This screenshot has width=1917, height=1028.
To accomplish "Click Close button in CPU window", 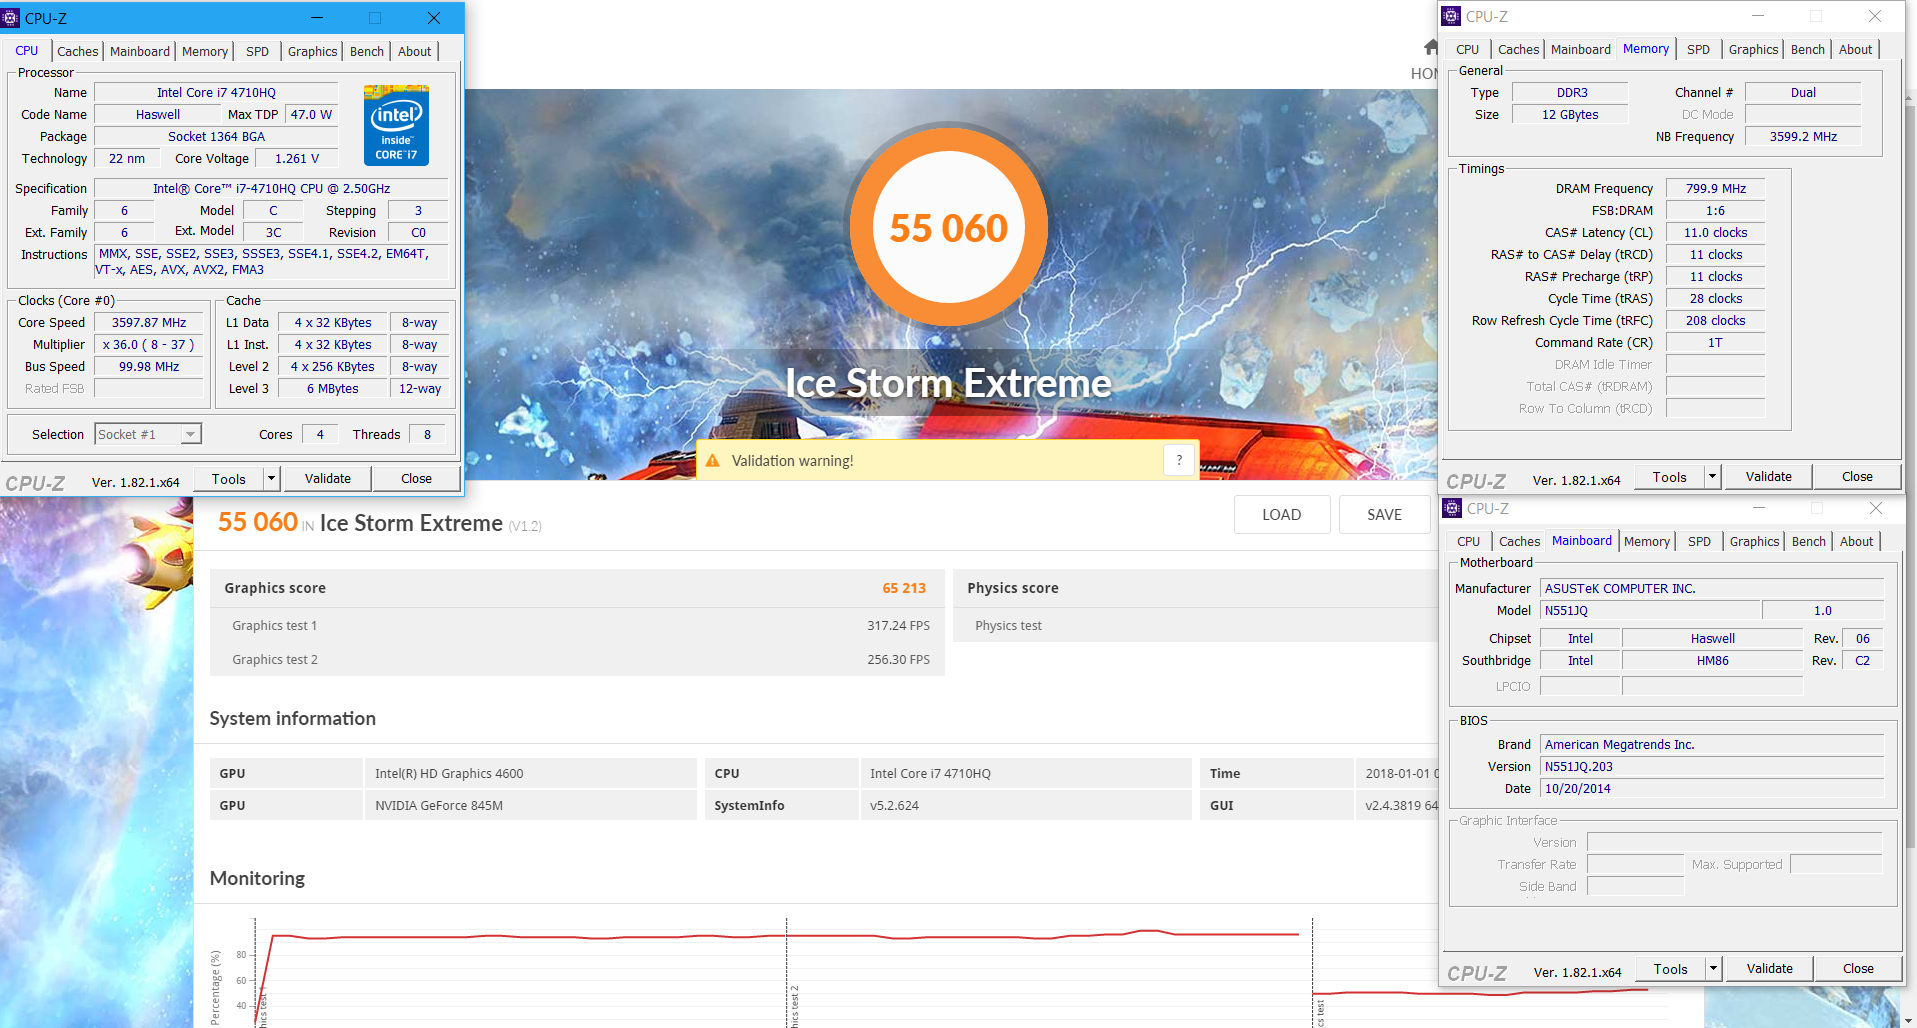I will pyautogui.click(x=417, y=479).
